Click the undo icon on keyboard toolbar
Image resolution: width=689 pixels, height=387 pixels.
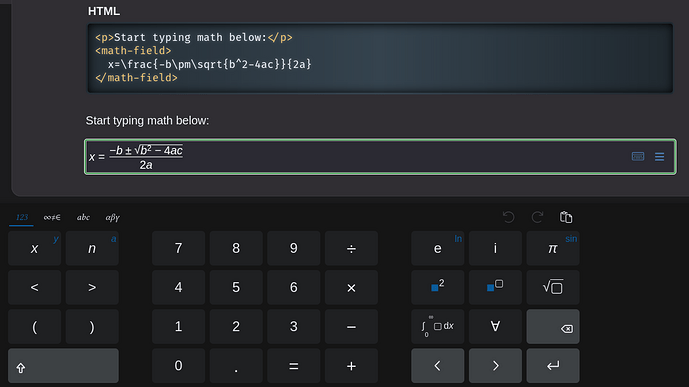pos(508,217)
